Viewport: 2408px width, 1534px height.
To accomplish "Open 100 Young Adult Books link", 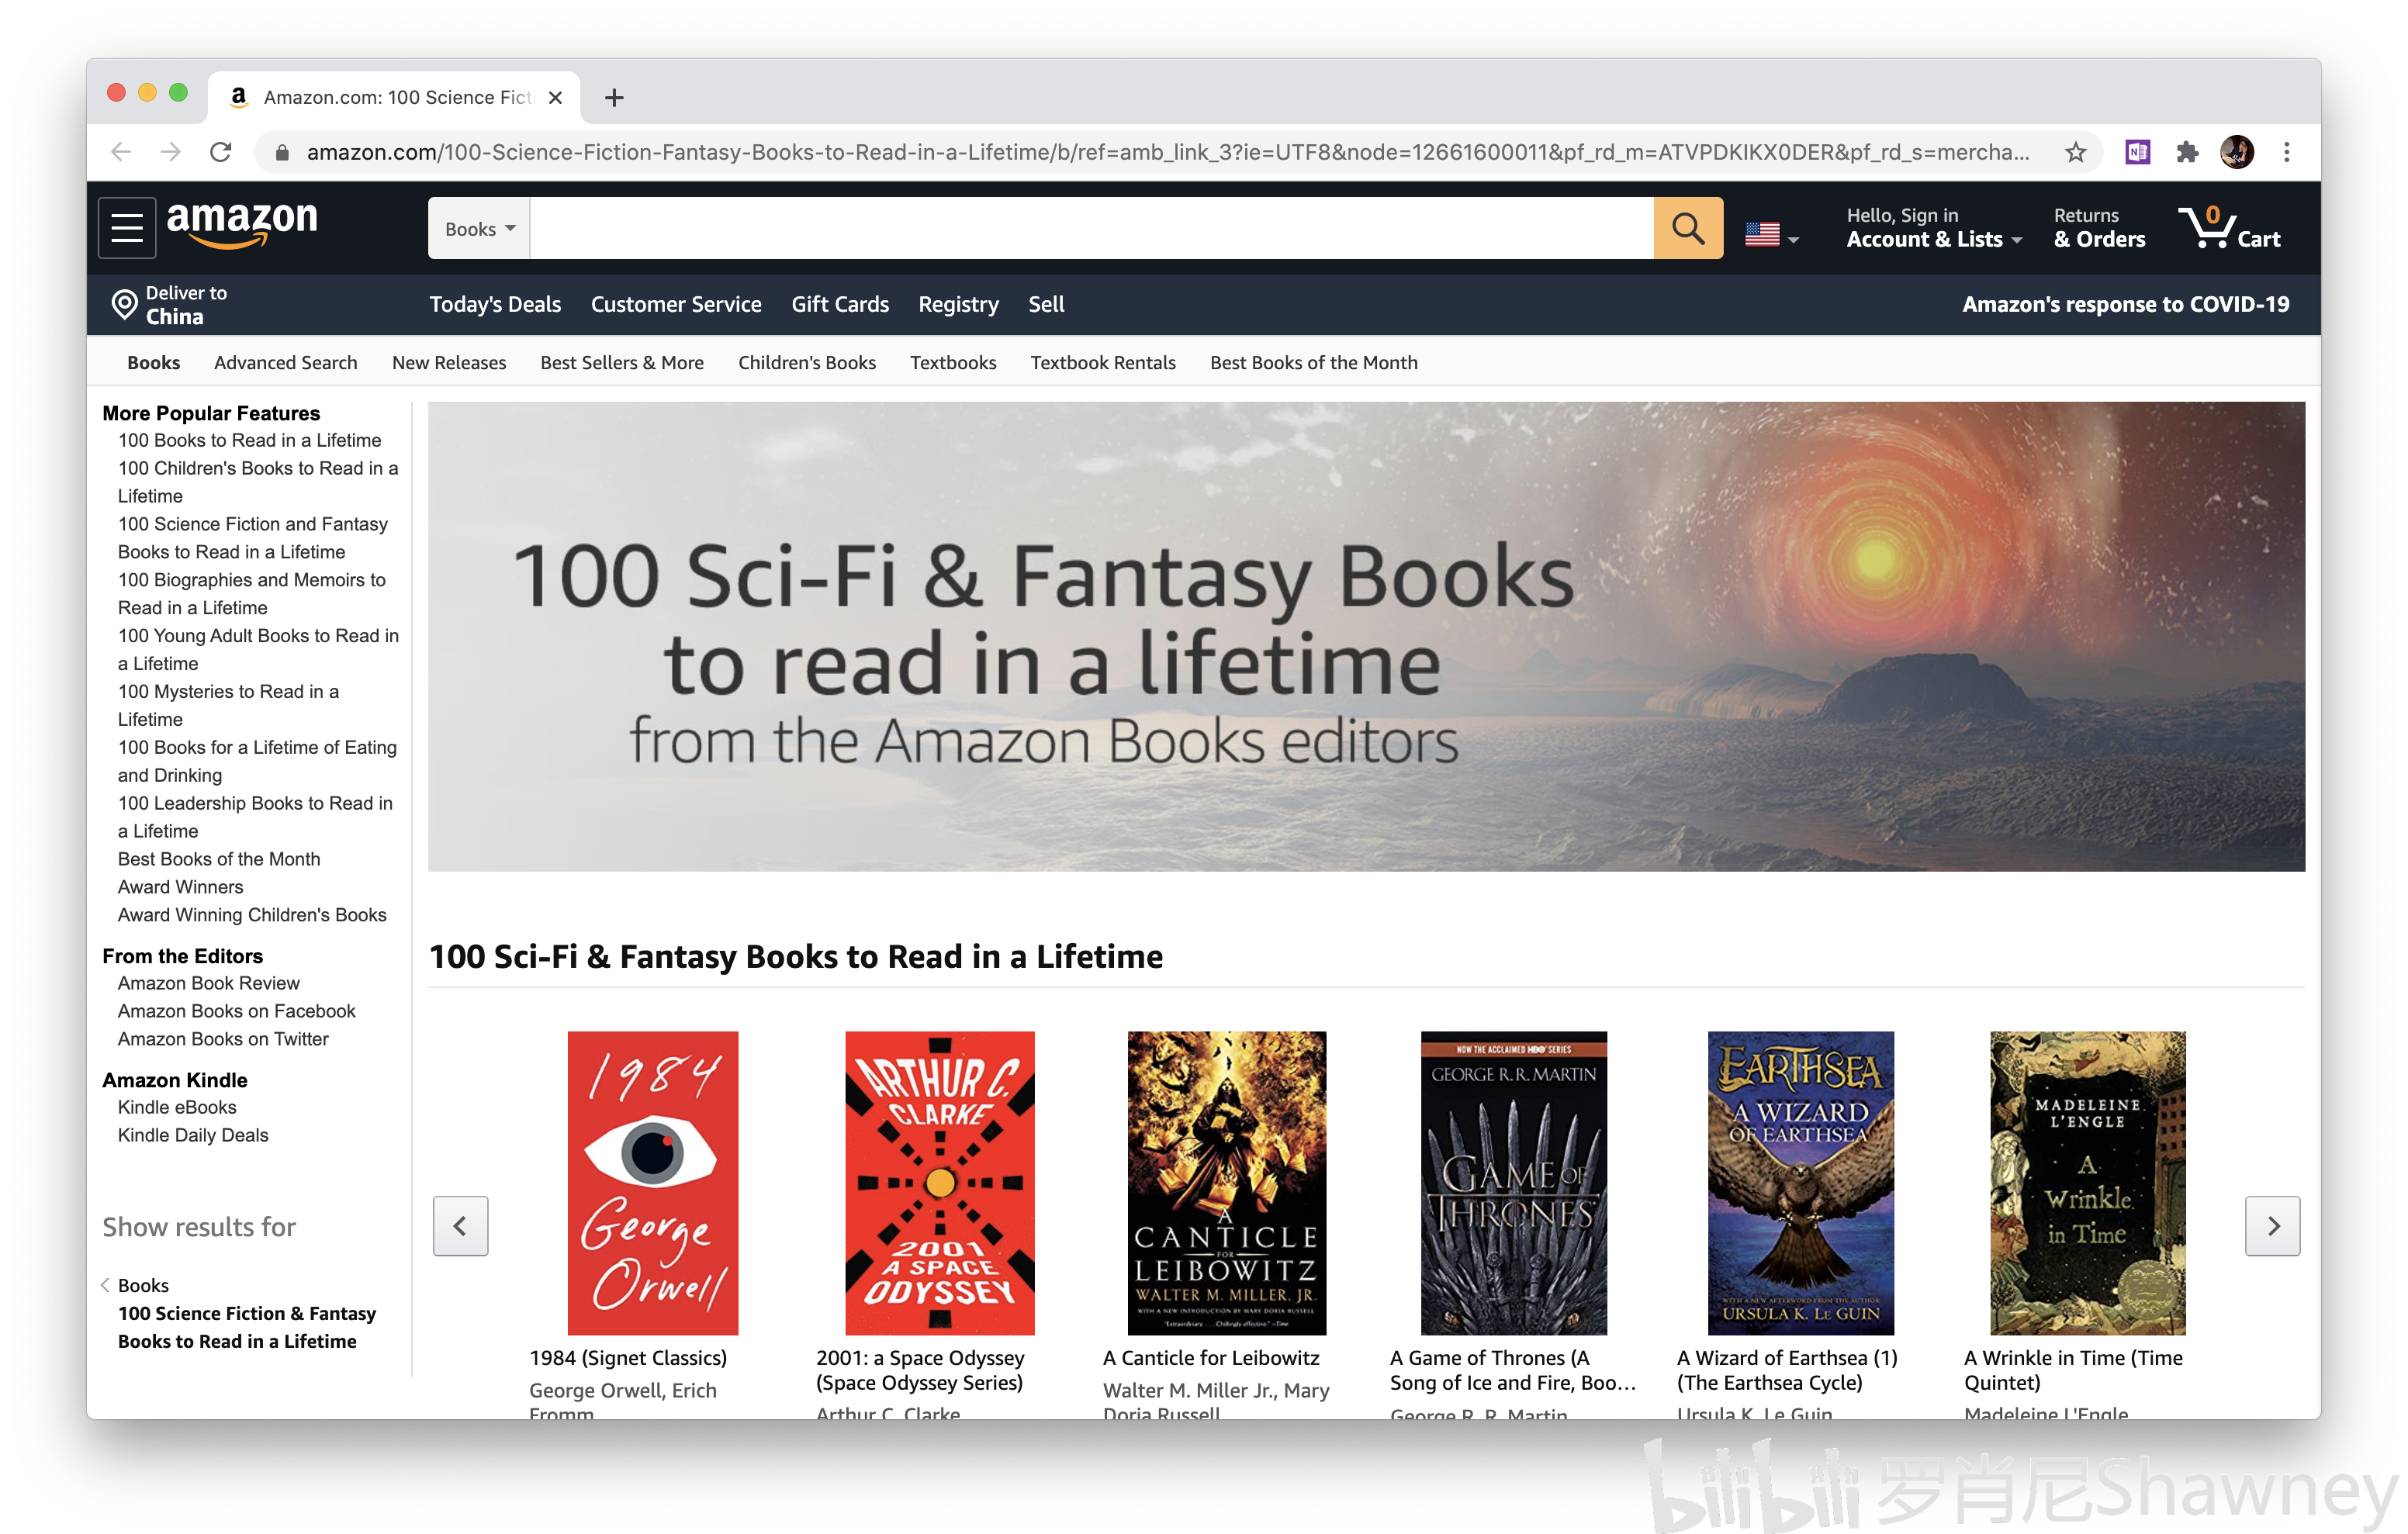I will pyautogui.click(x=258, y=650).
